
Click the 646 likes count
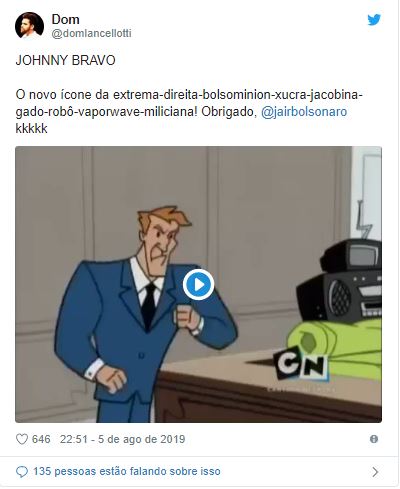point(41,439)
